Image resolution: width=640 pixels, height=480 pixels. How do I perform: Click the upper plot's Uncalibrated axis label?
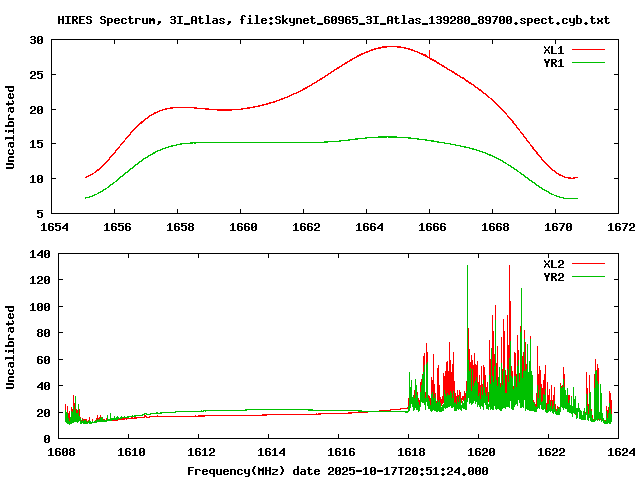pos(11,127)
